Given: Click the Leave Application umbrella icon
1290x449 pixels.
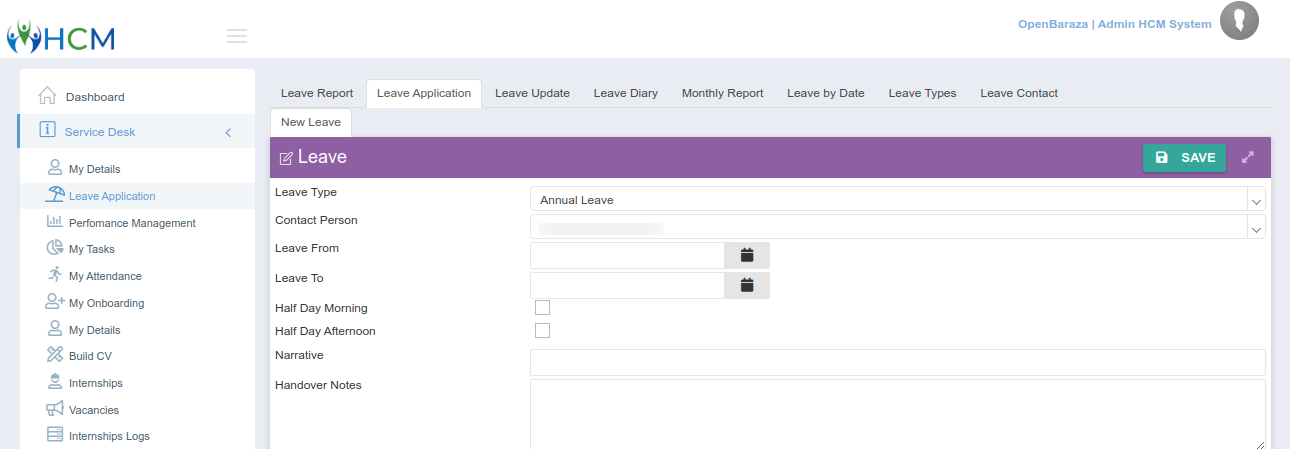Looking at the screenshot, I should coord(55,195).
